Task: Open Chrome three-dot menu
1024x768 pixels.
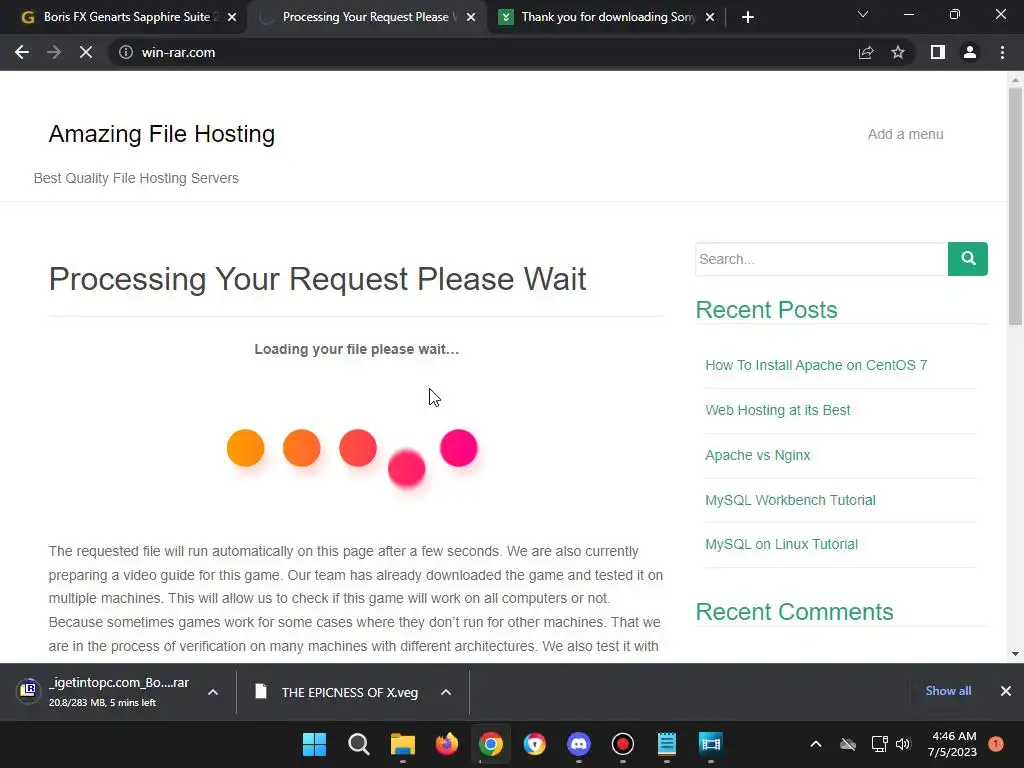Action: (x=1002, y=52)
